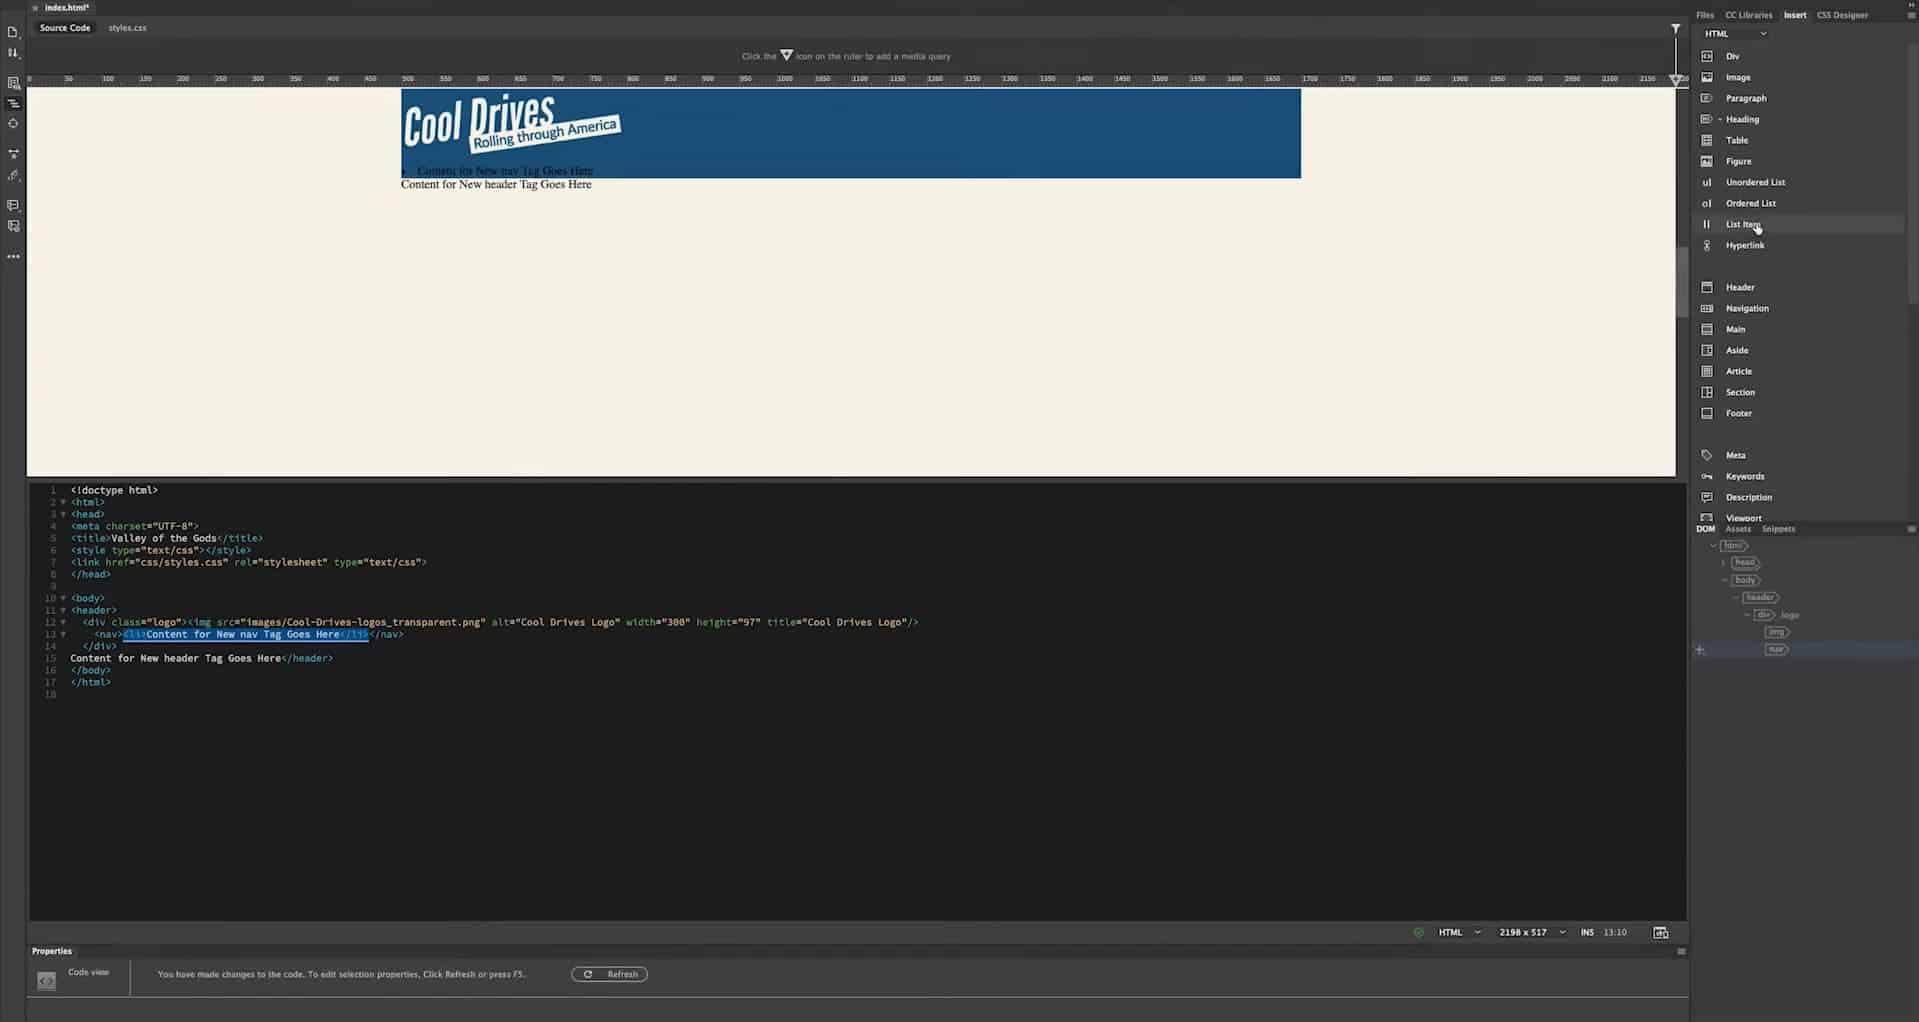Open the styles.css related file tab
Screen dimensions: 1919x1022
pyautogui.click(x=127, y=28)
